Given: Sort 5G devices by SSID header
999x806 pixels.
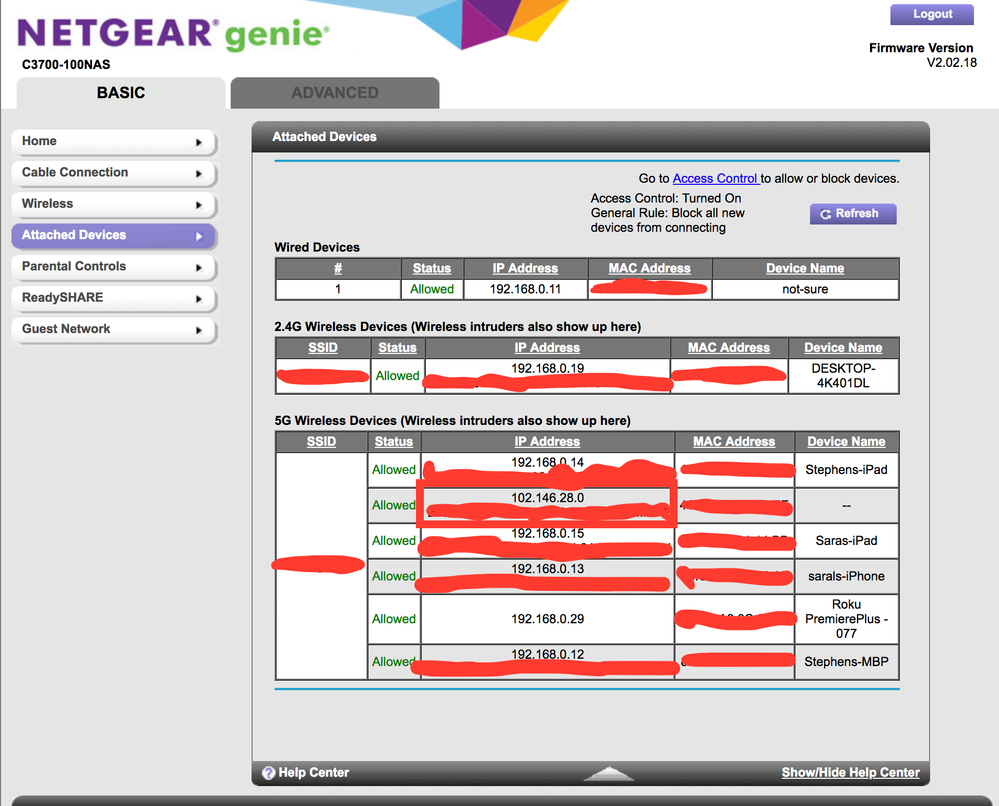Looking at the screenshot, I should 321,441.
